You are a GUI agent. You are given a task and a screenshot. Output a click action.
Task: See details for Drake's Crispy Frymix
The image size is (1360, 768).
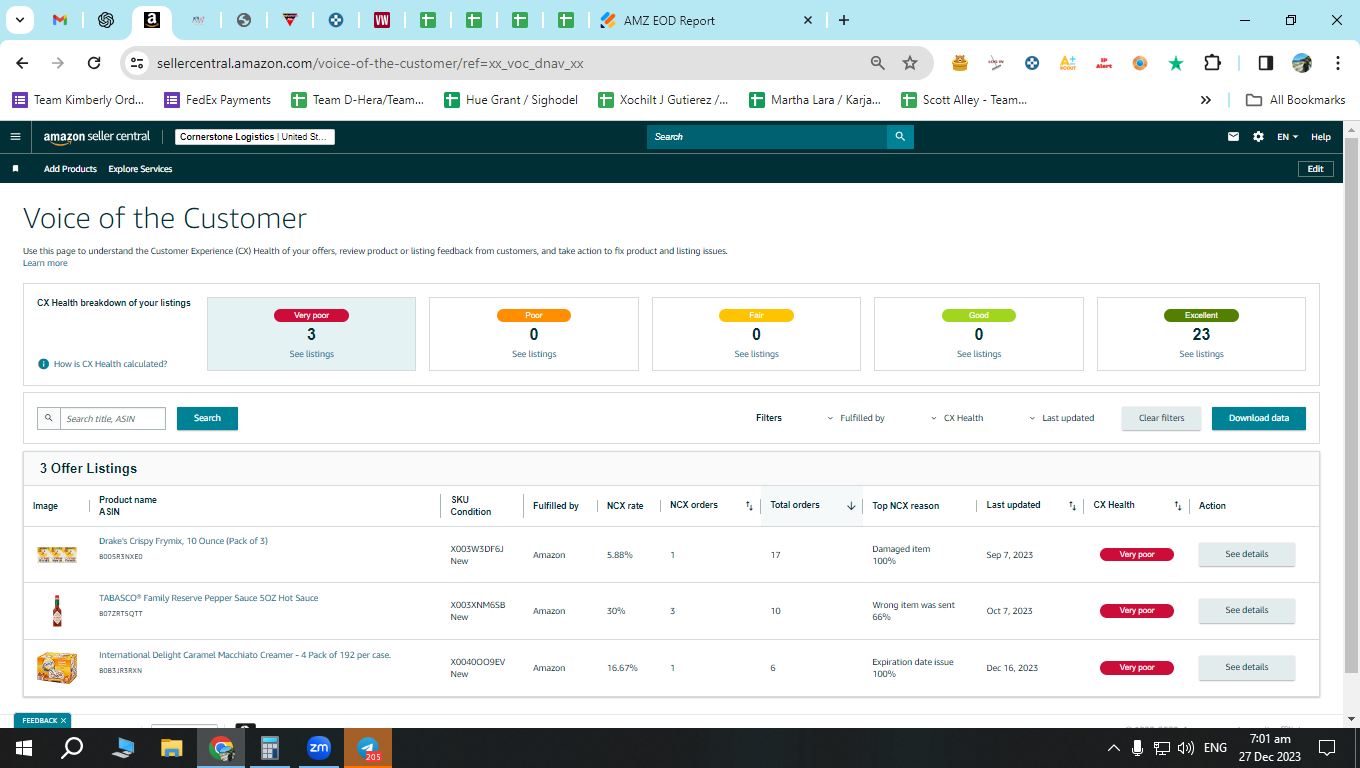1246,554
